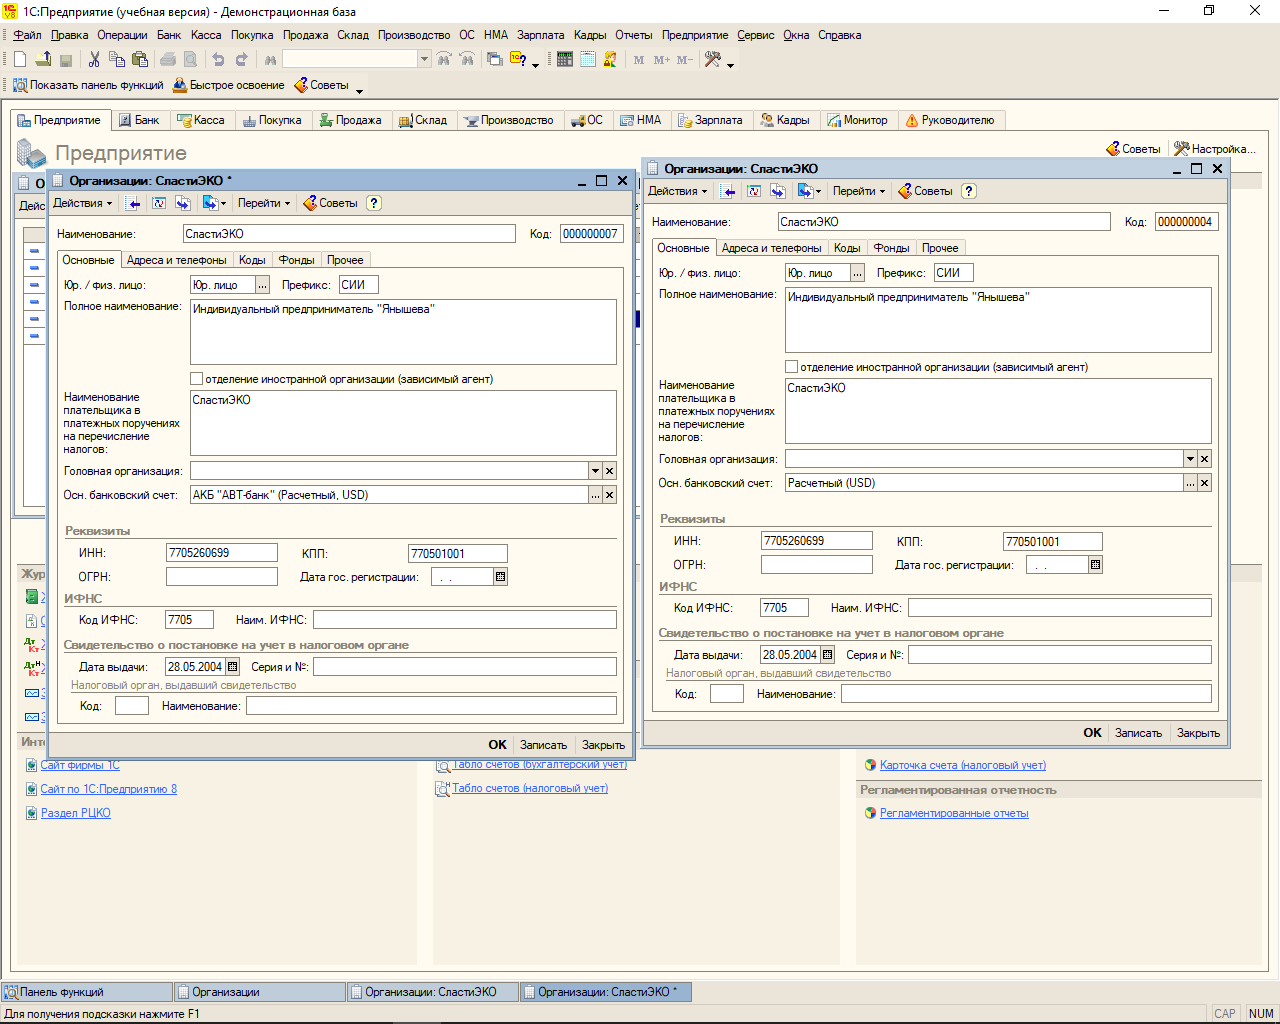The width and height of the screenshot is (1280, 1024).
Task: Open the Calculator toolbar icon
Action: [x=565, y=60]
